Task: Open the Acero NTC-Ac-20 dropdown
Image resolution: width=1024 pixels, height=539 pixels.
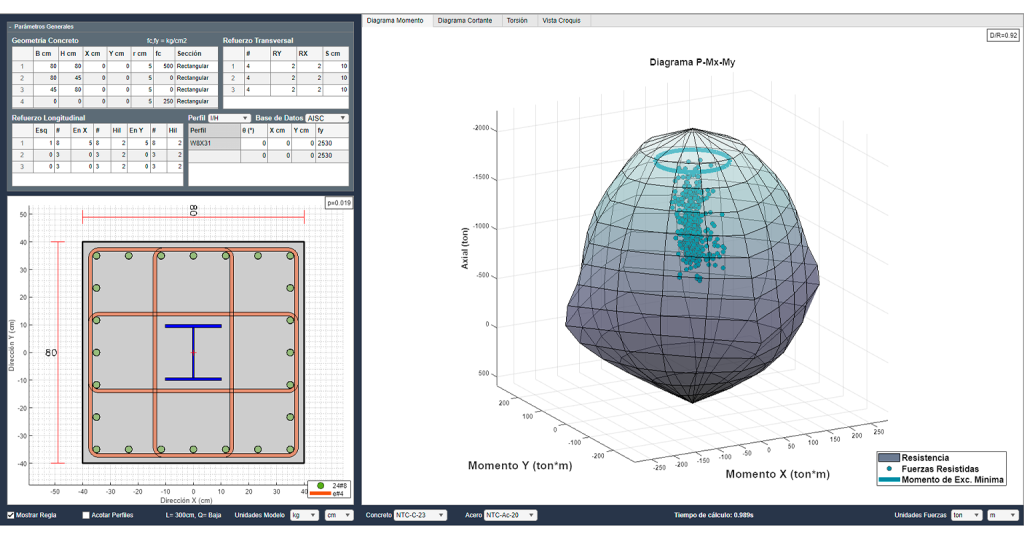Action: tap(510, 515)
